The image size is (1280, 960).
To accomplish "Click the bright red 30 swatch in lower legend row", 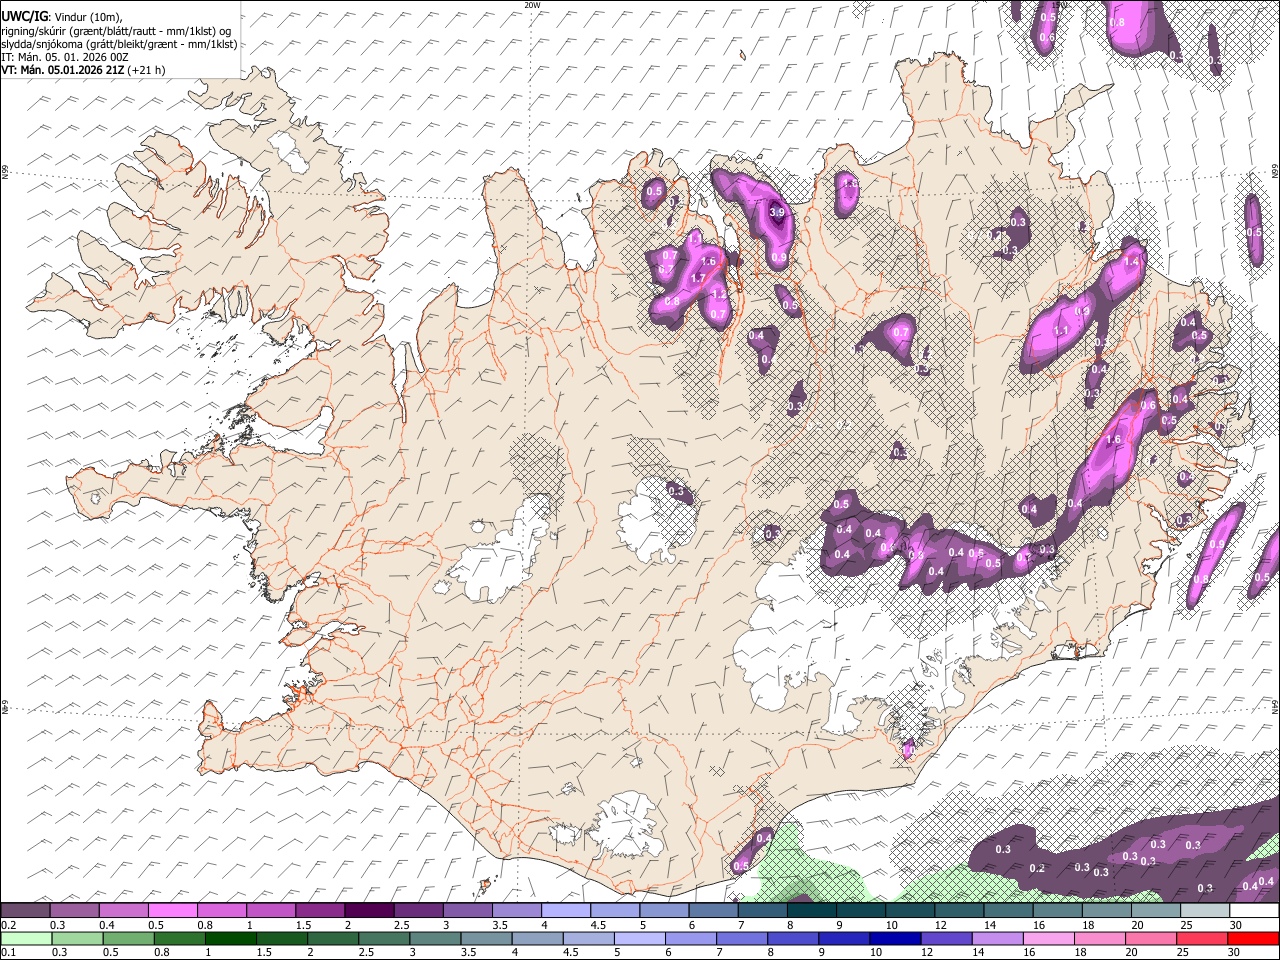I will tap(1254, 938).
